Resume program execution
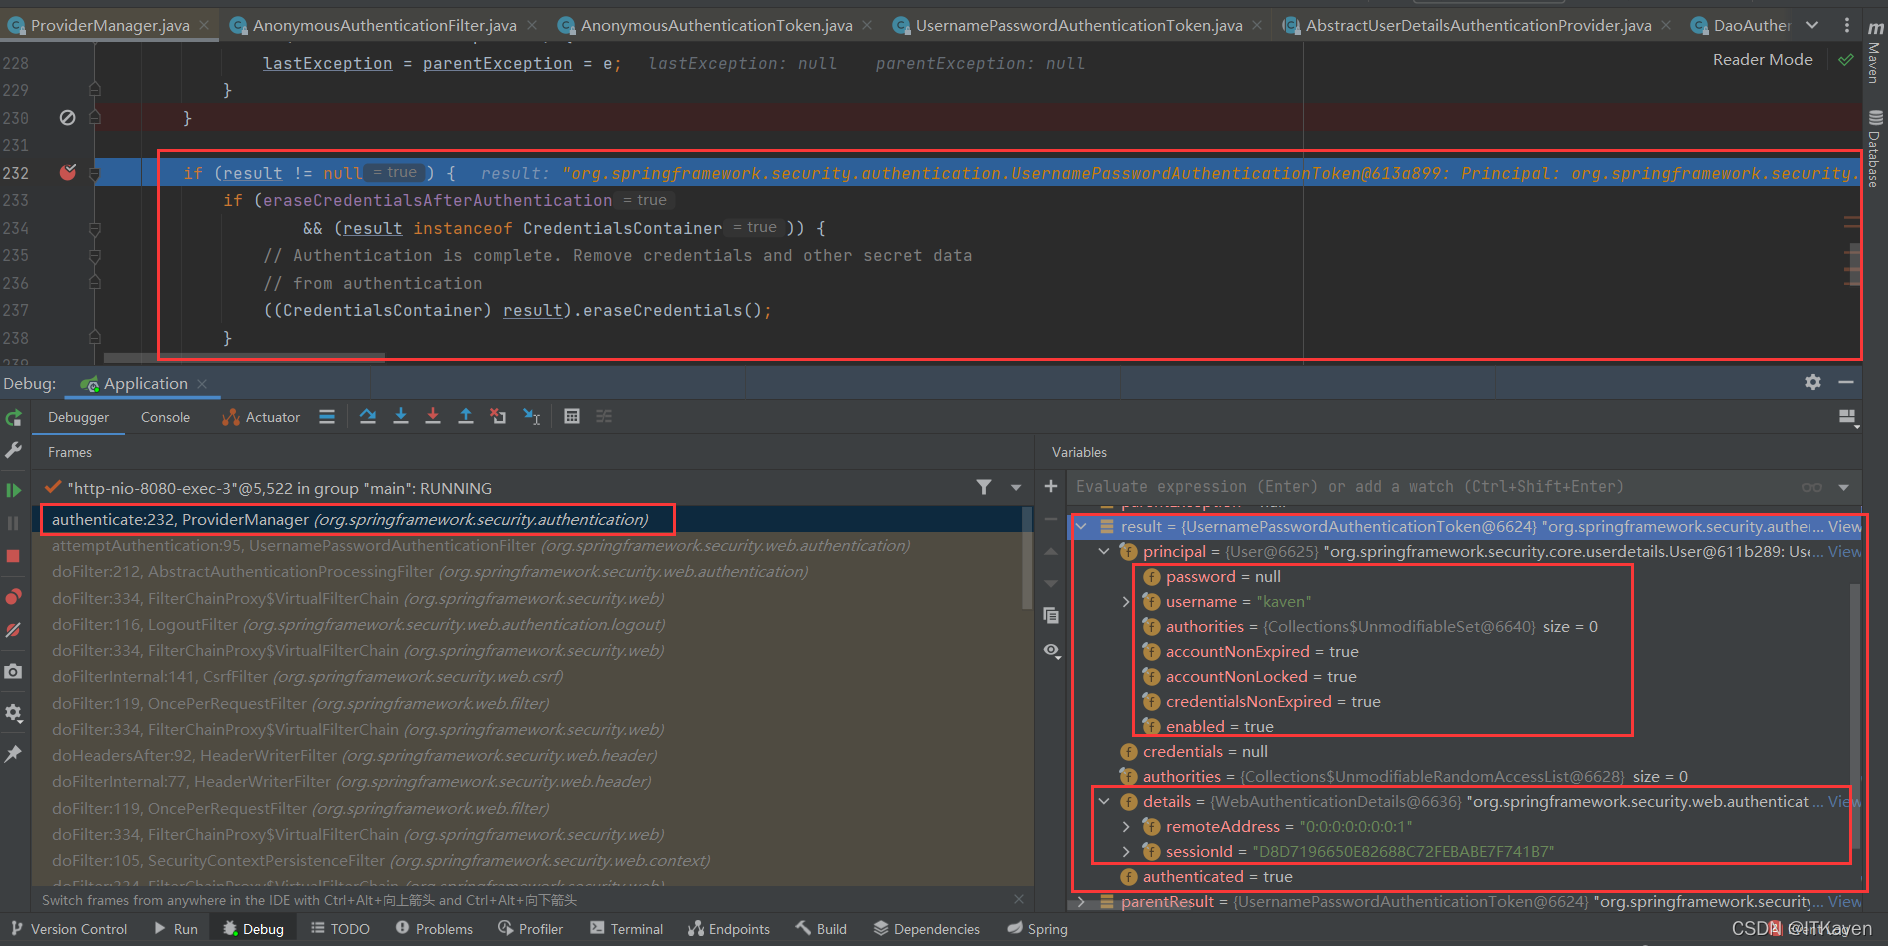 (x=13, y=489)
